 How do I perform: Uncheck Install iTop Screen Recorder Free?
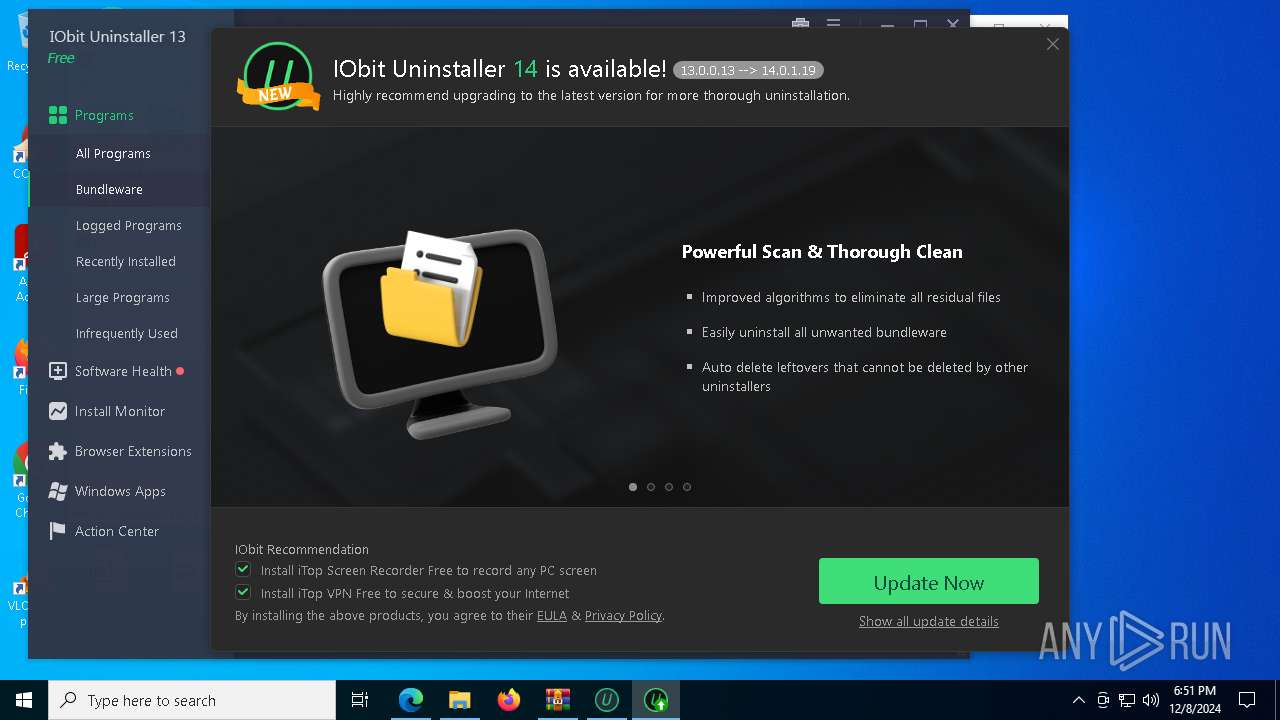tap(243, 569)
